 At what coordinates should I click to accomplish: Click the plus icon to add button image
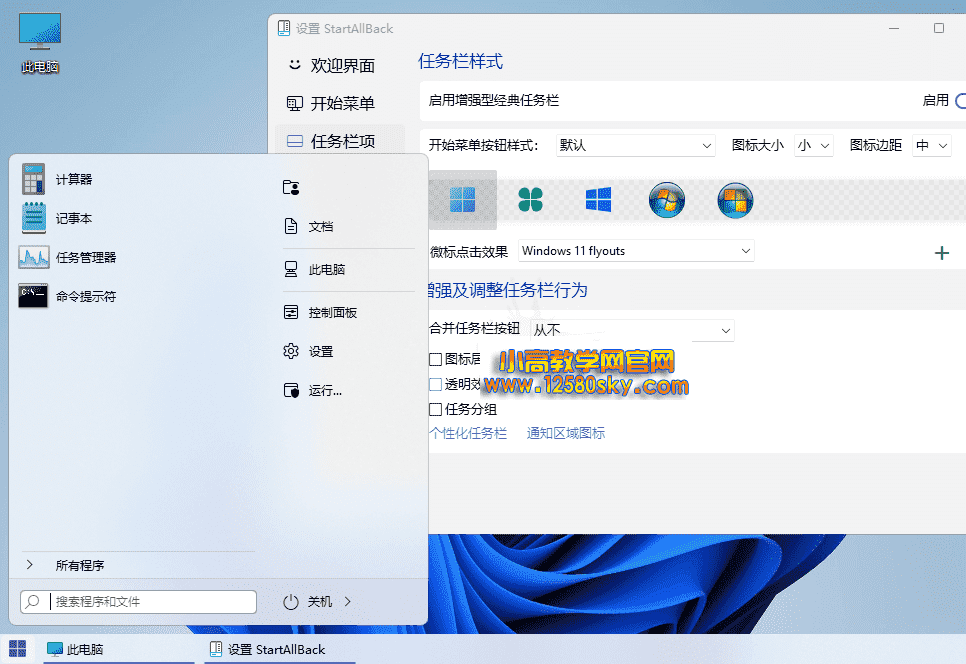click(941, 253)
